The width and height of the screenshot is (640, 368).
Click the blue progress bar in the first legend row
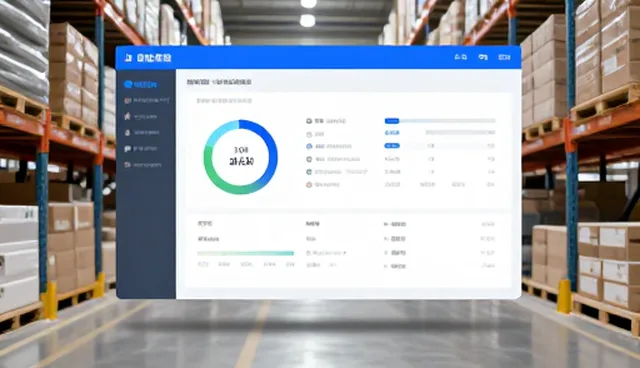392,121
